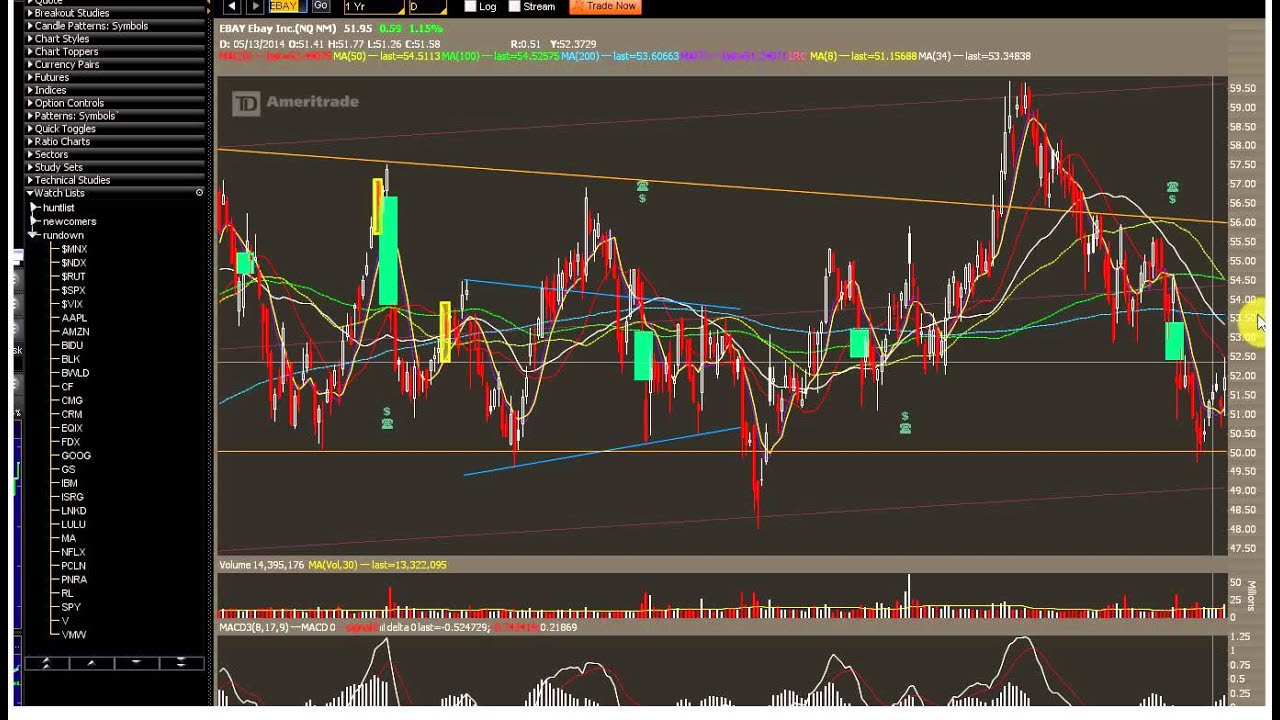Click the single up arrow list button
The height and width of the screenshot is (720, 1280).
click(x=91, y=663)
